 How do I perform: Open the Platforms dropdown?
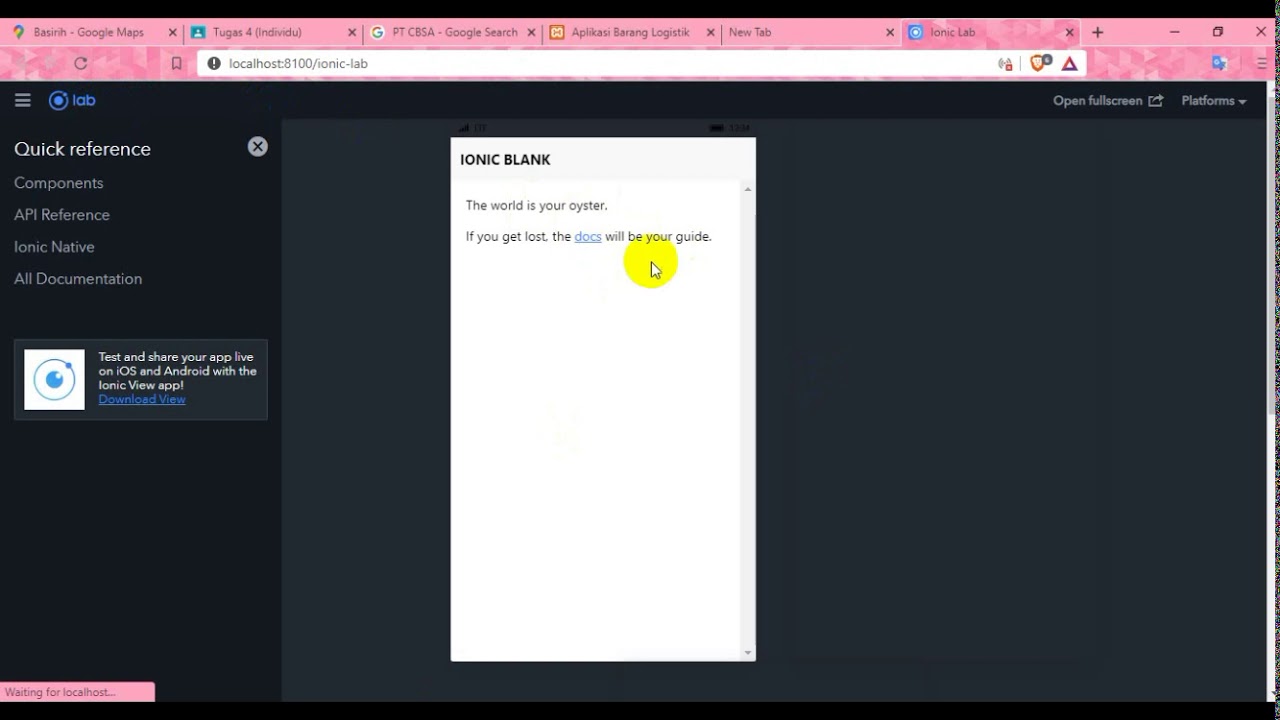[1214, 100]
